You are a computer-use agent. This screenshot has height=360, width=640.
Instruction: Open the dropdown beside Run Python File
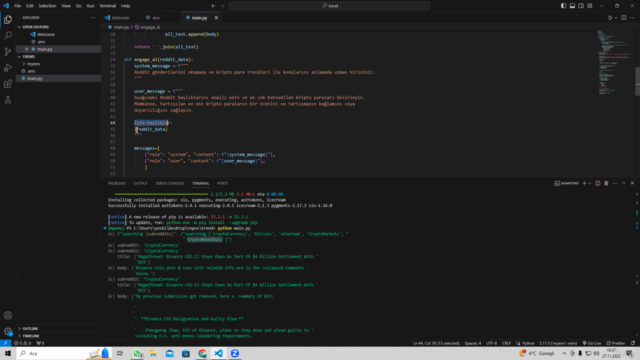tap(616, 18)
